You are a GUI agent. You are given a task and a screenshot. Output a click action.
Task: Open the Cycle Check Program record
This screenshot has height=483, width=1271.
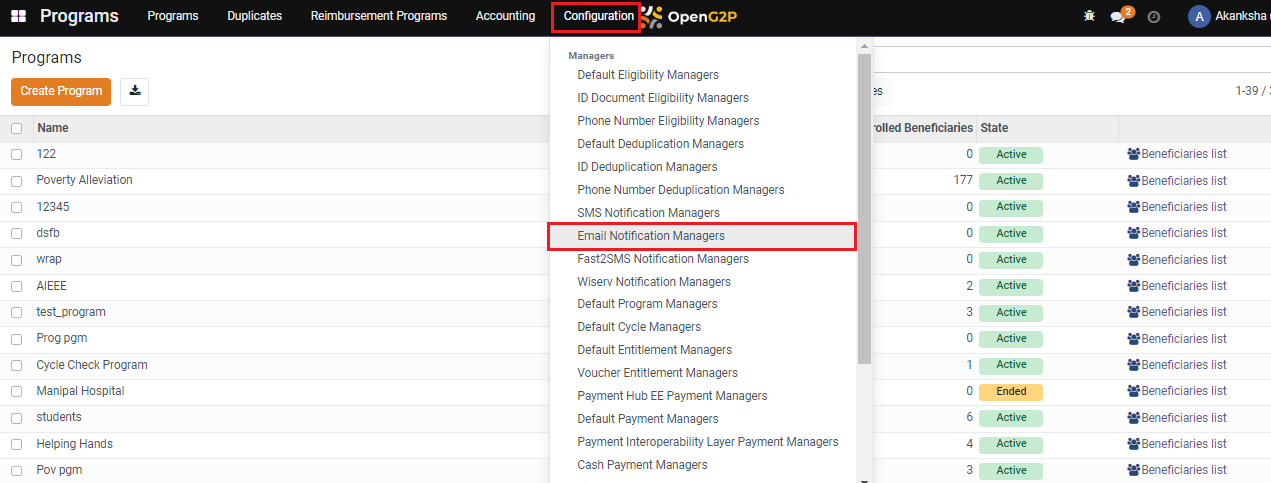coord(92,365)
